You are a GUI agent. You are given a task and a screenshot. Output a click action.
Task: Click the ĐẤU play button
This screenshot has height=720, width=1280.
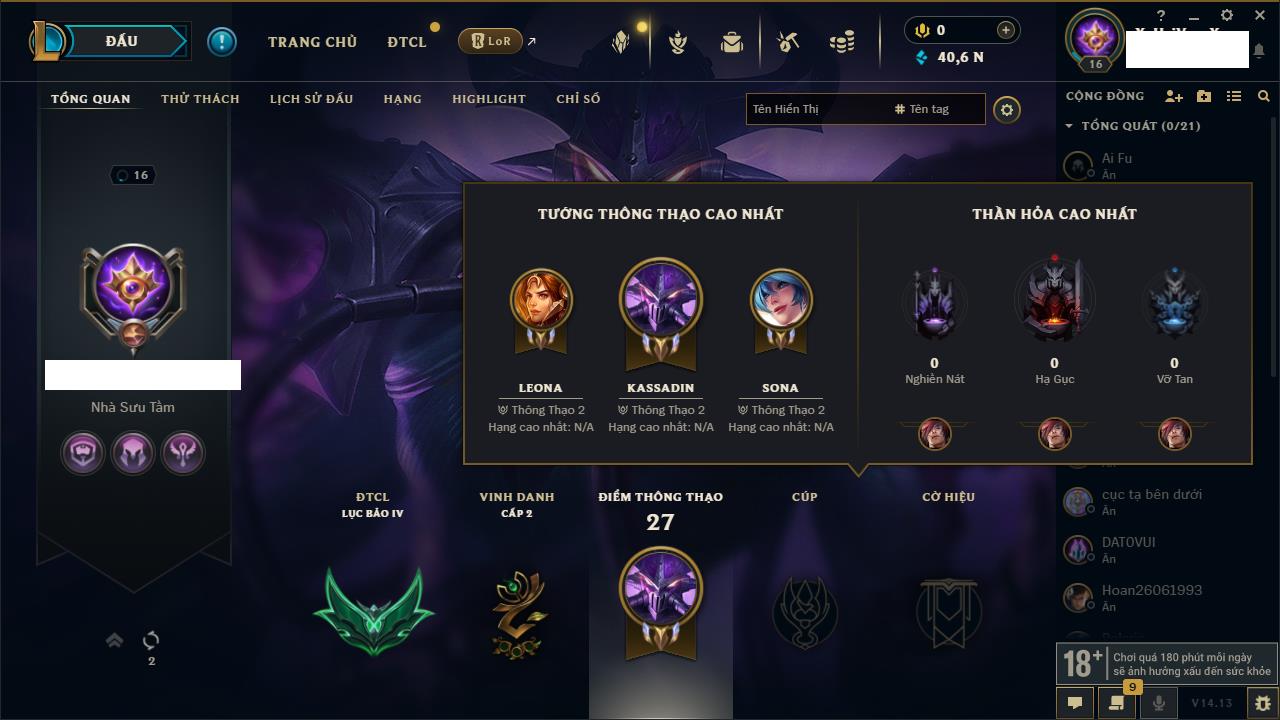(123, 41)
